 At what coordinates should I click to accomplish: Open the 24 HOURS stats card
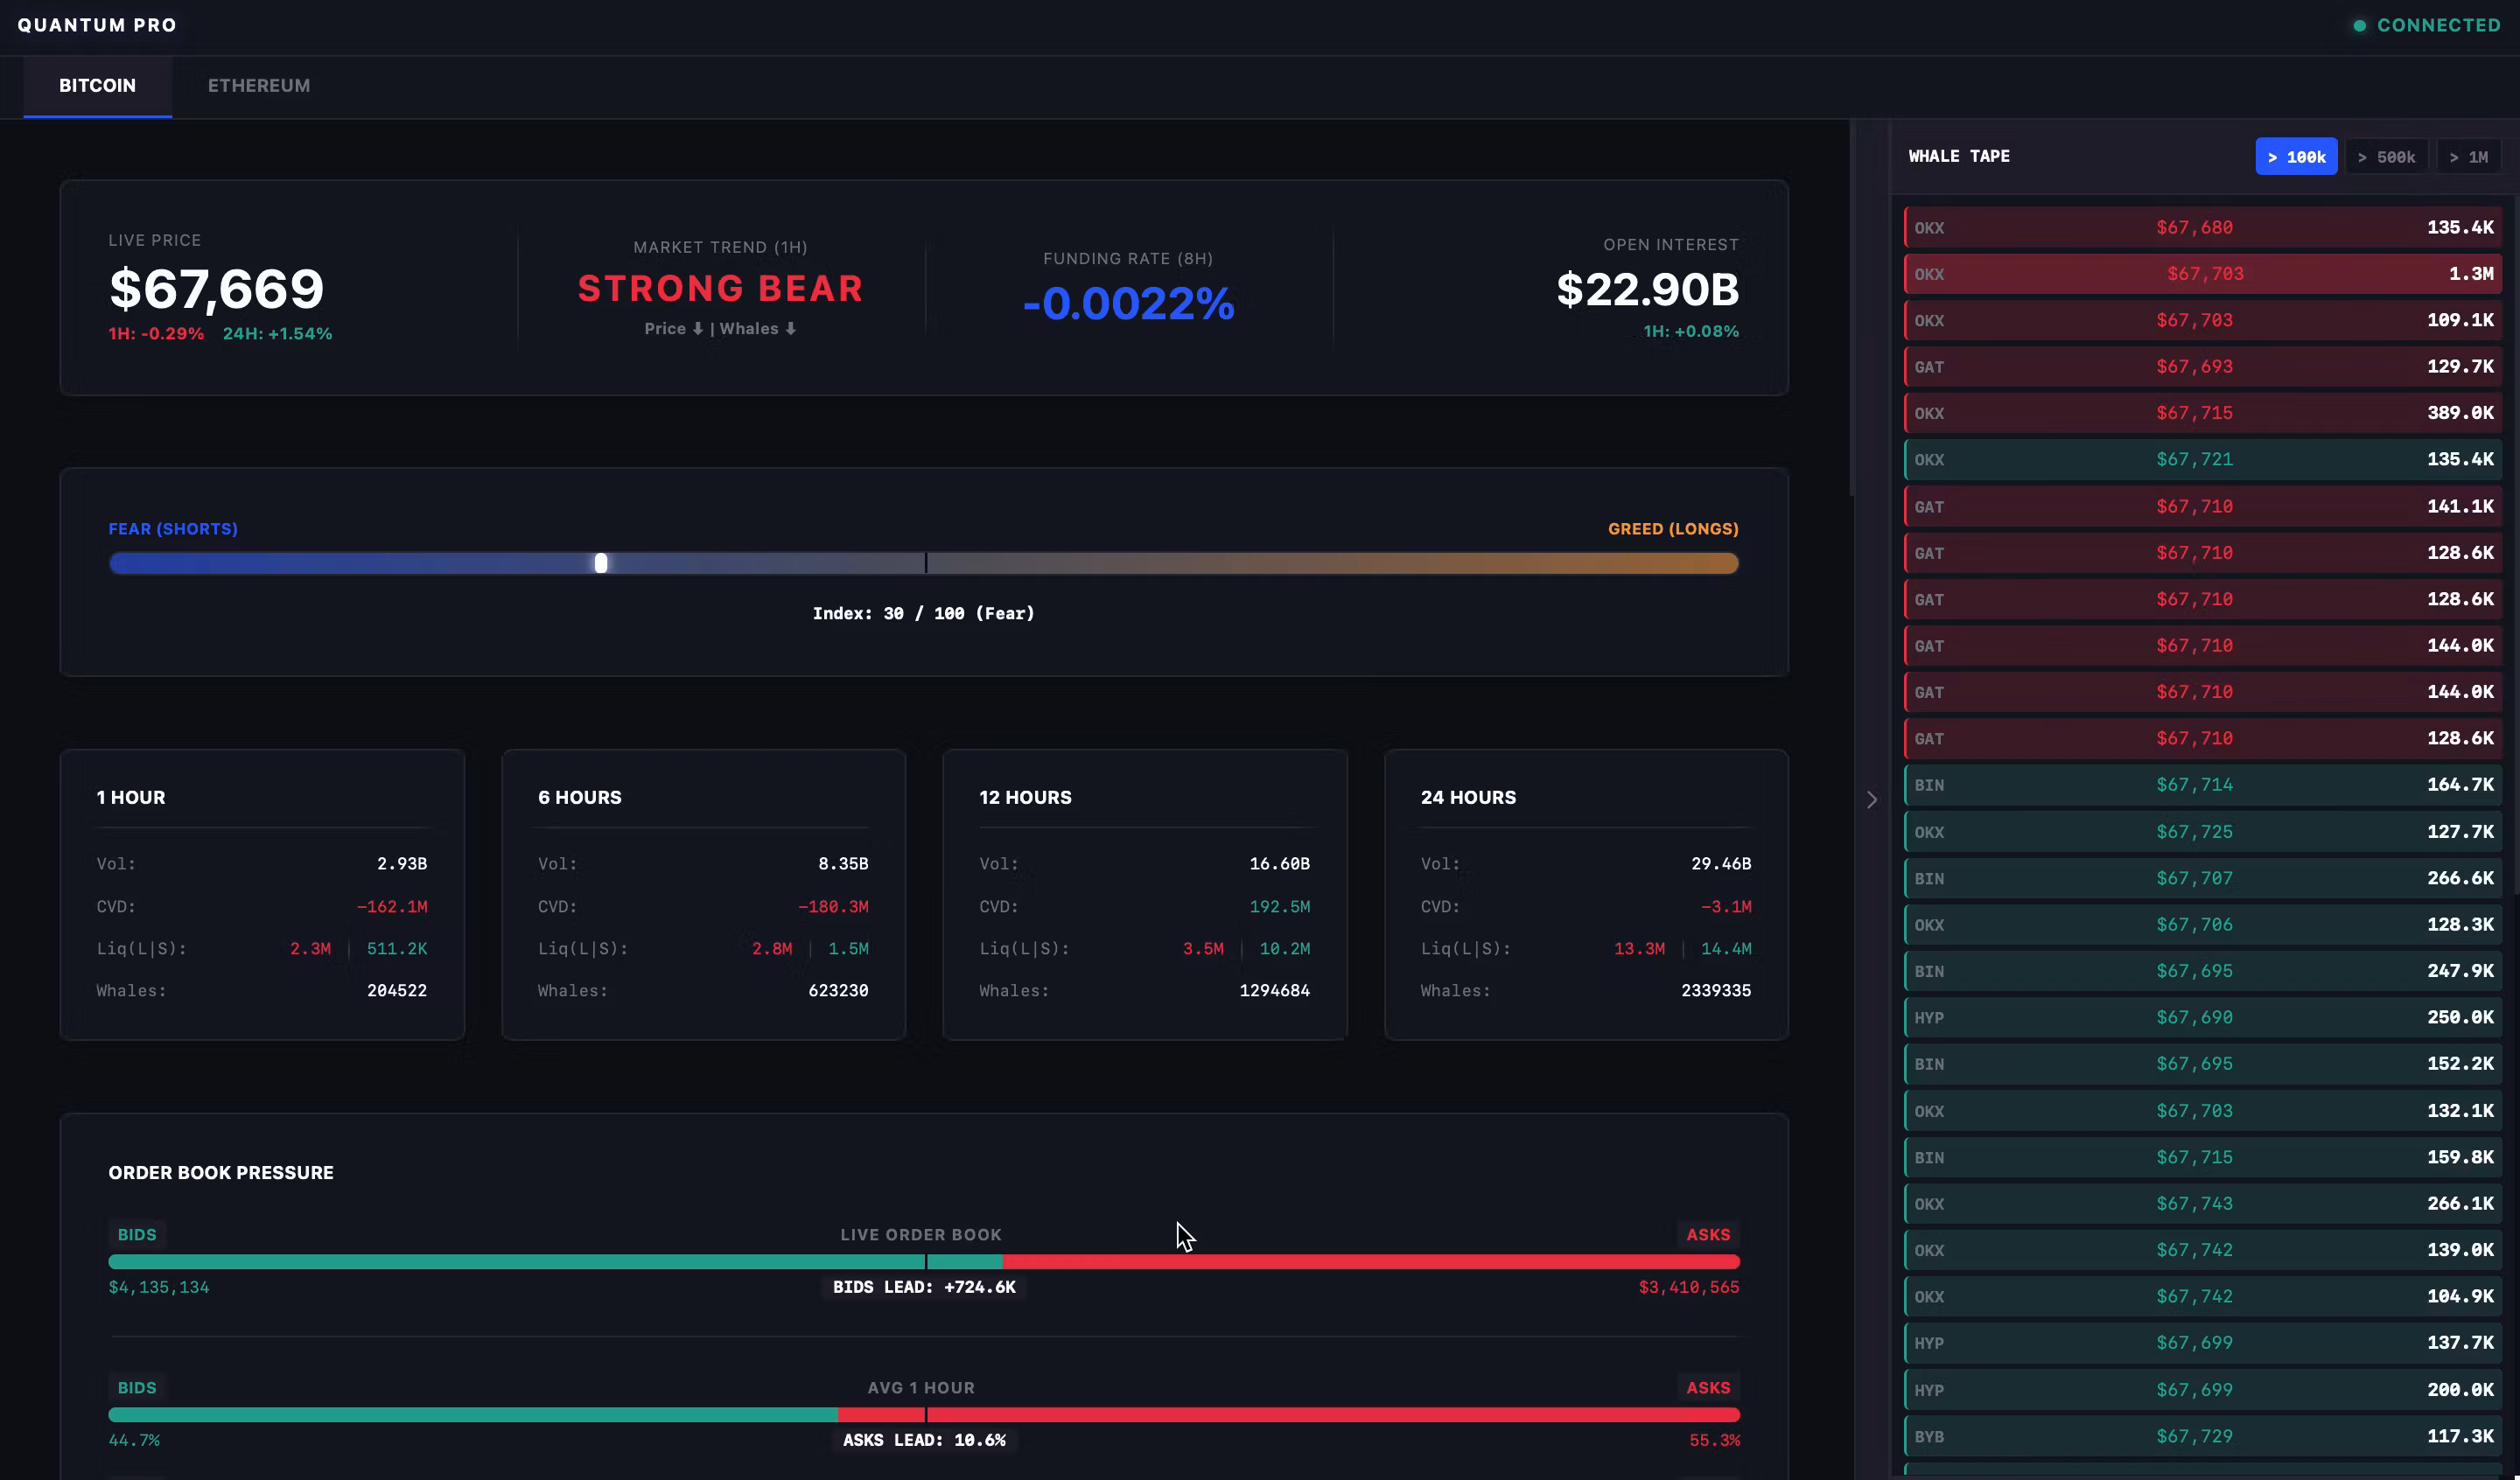[1586, 895]
